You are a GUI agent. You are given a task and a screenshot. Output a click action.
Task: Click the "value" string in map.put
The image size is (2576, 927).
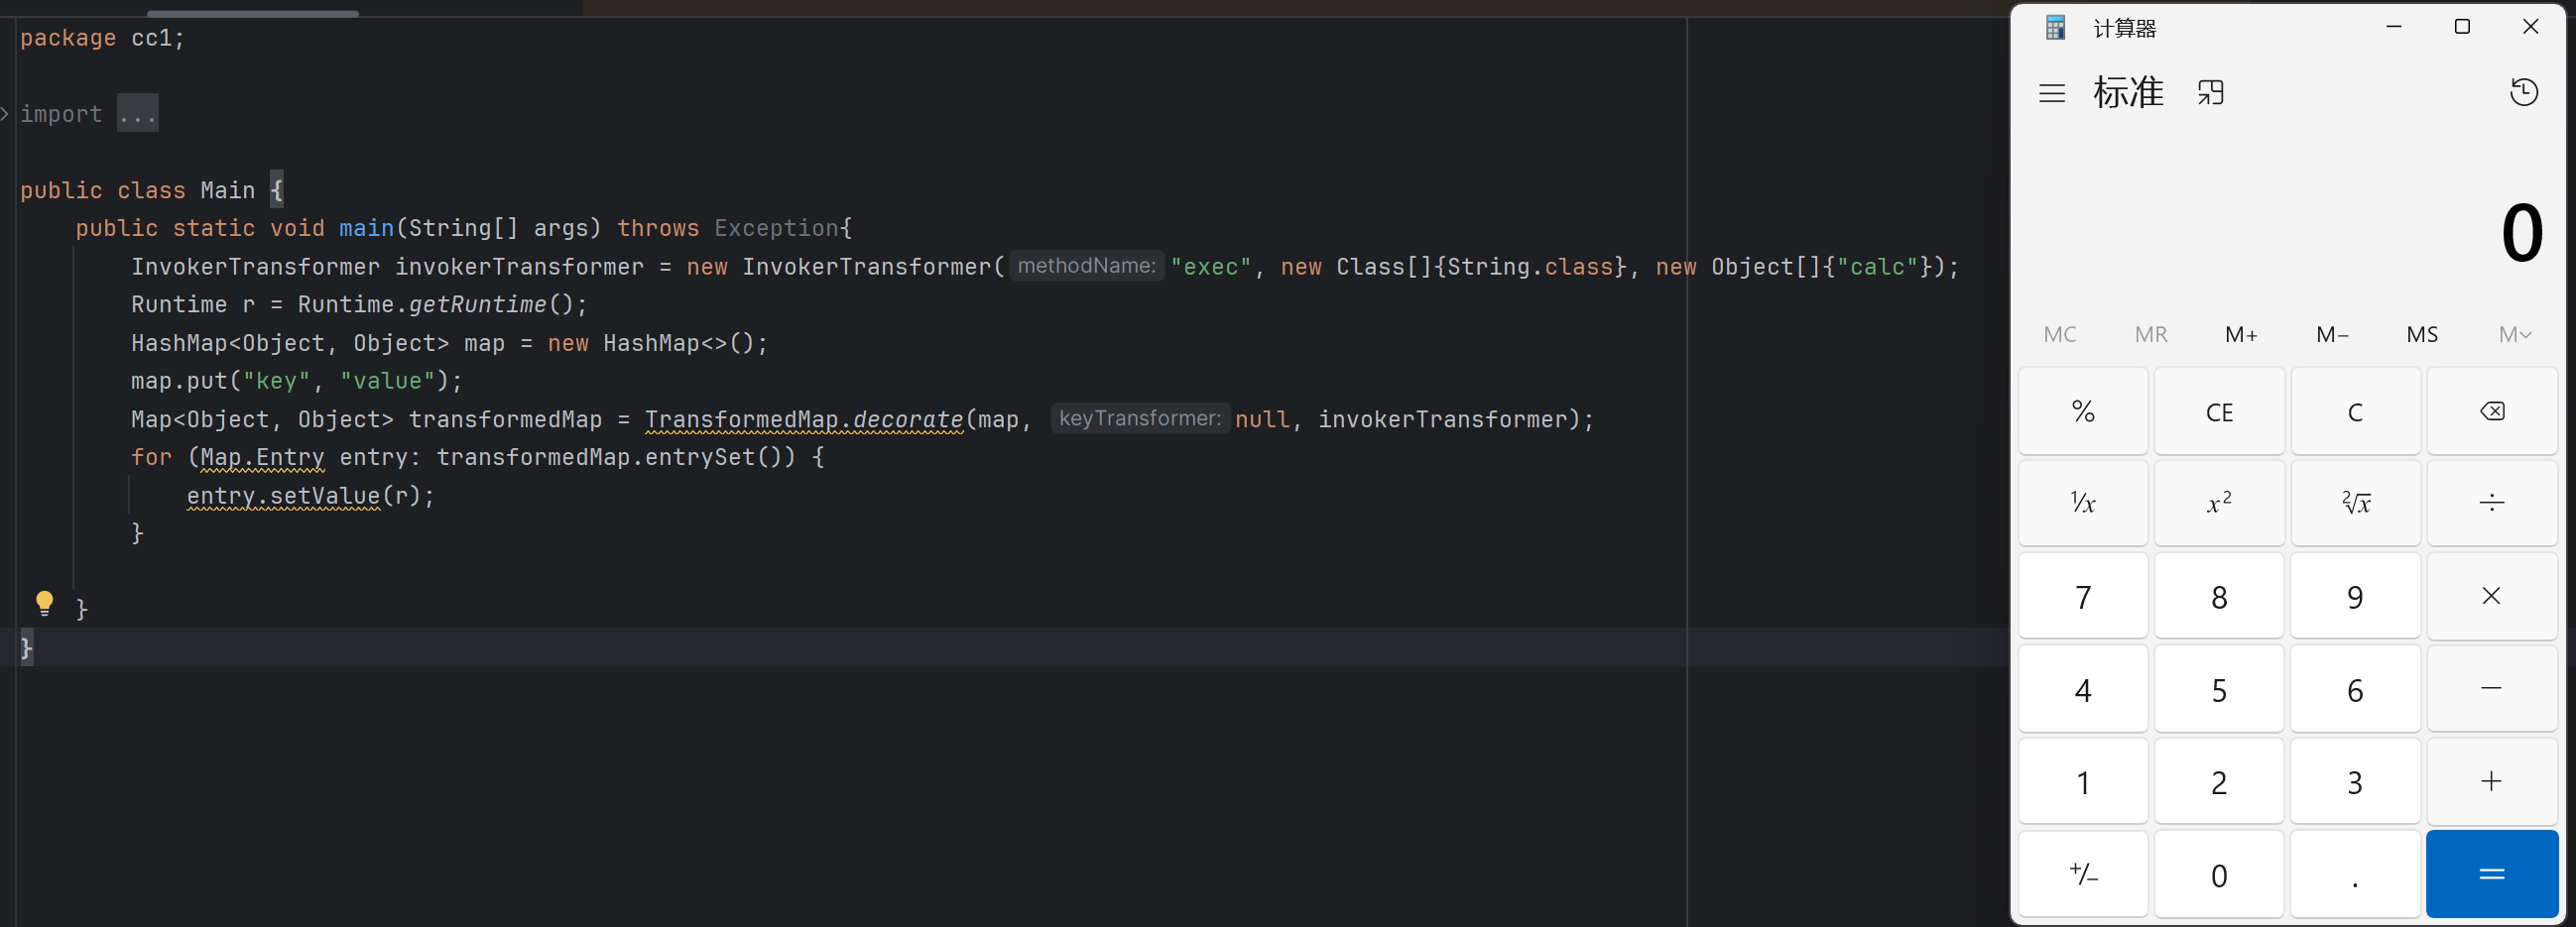tap(387, 381)
